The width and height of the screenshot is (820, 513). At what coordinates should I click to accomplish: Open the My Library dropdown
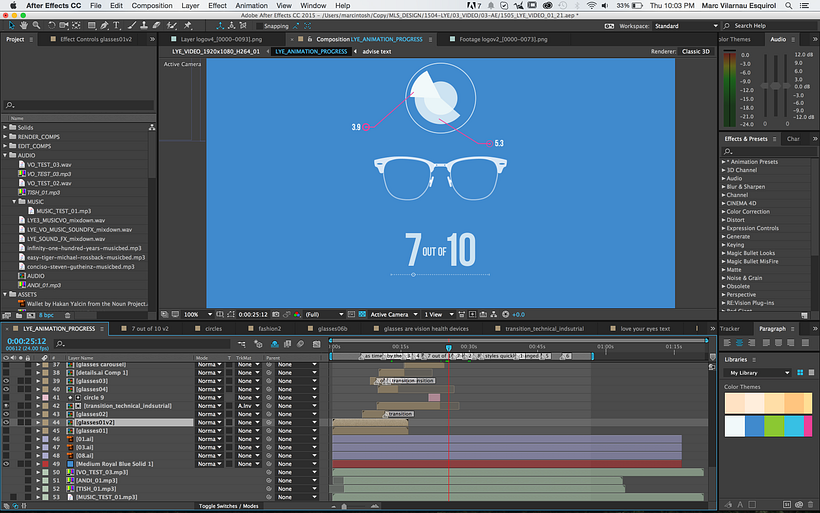click(x=757, y=373)
